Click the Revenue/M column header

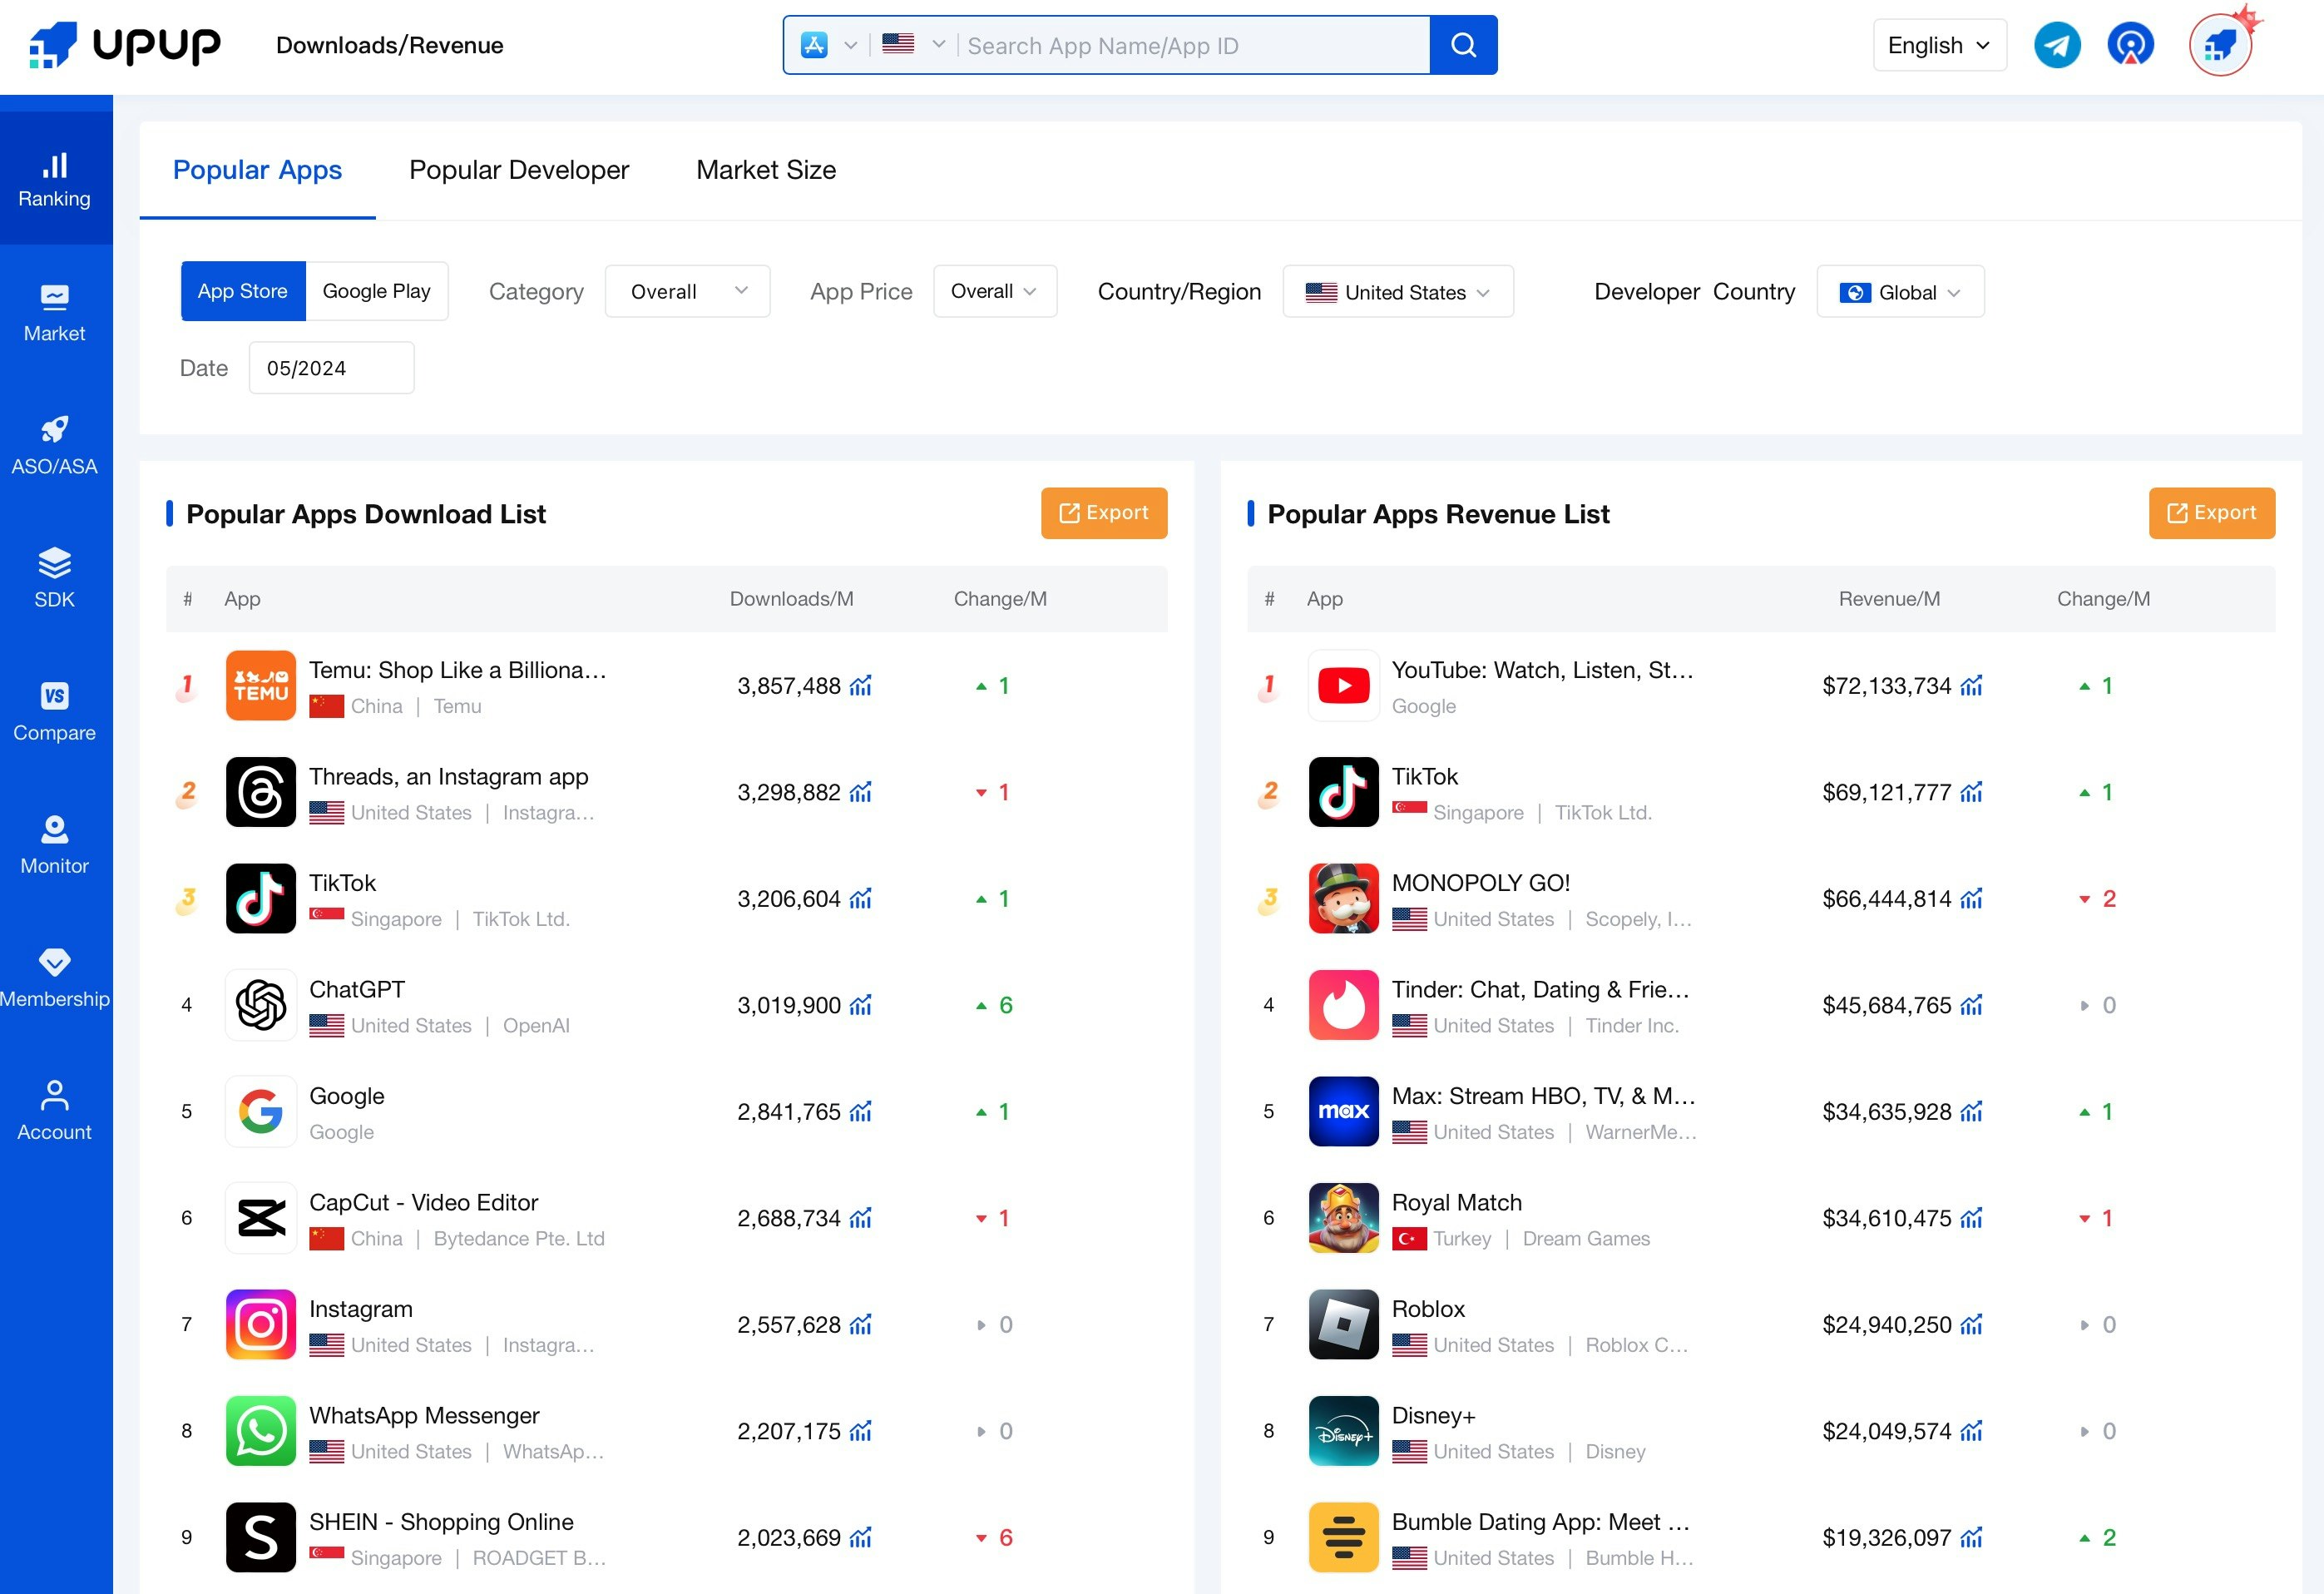[x=1889, y=599]
